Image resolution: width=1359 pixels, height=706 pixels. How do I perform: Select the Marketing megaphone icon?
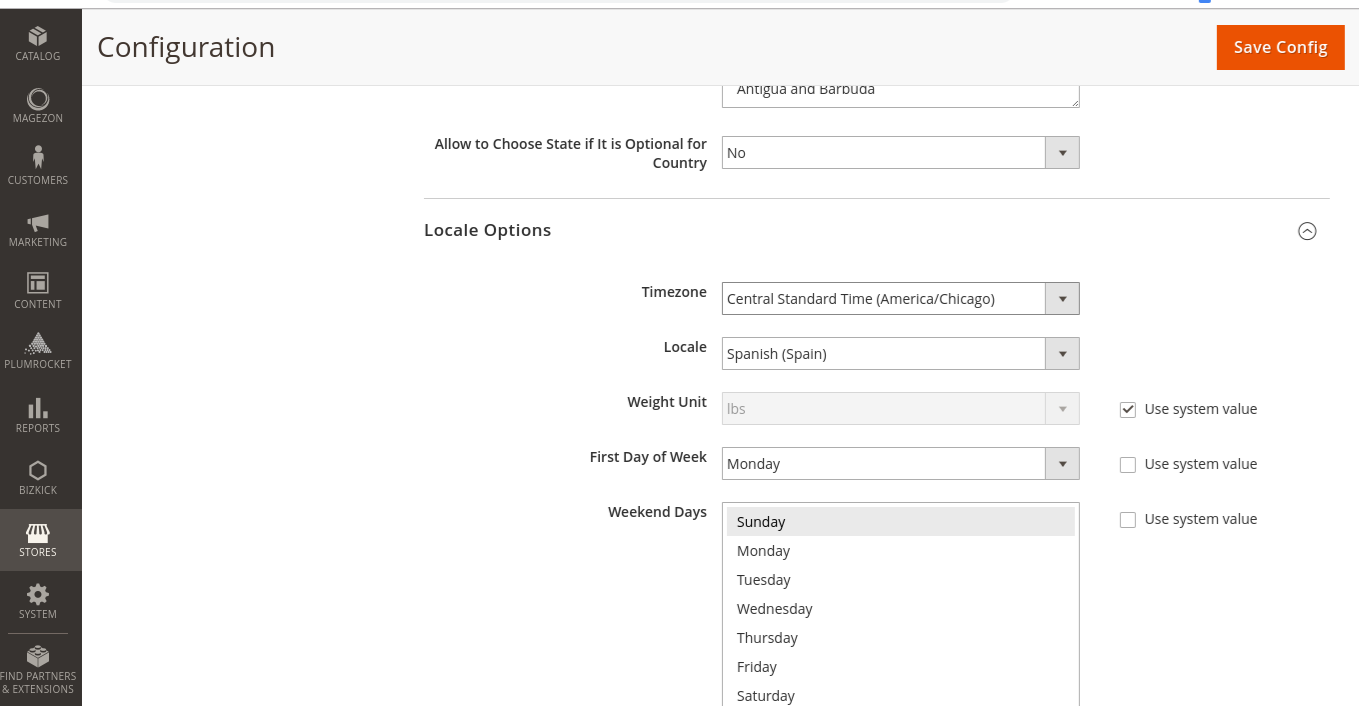tap(38, 227)
